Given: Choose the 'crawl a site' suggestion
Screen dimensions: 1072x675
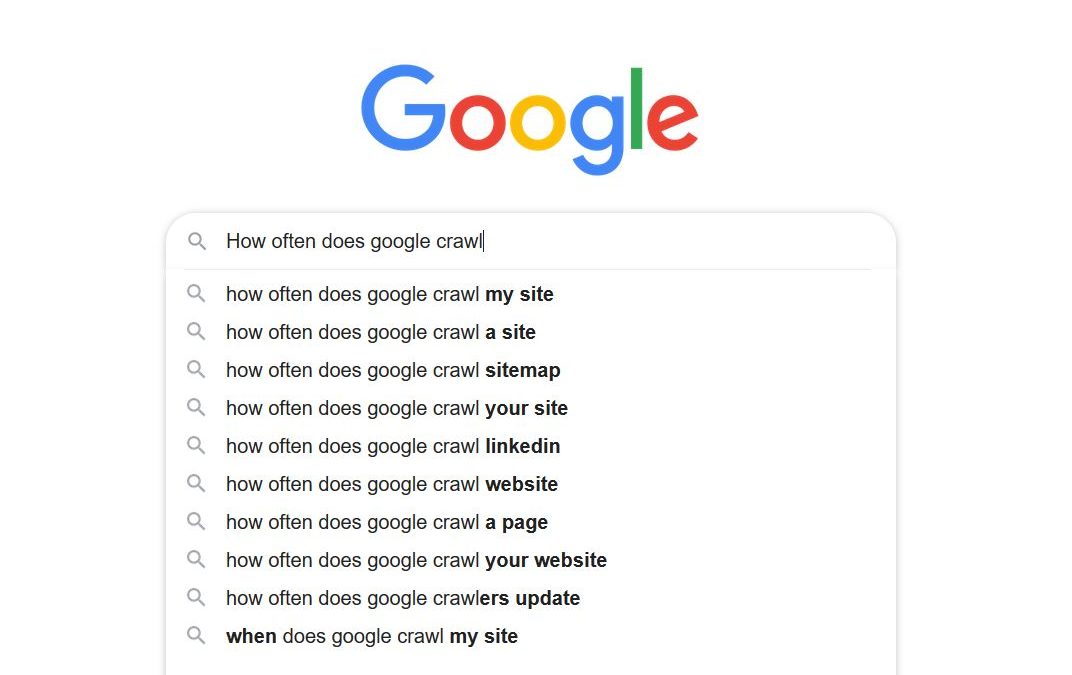Looking at the screenshot, I should (x=380, y=332).
